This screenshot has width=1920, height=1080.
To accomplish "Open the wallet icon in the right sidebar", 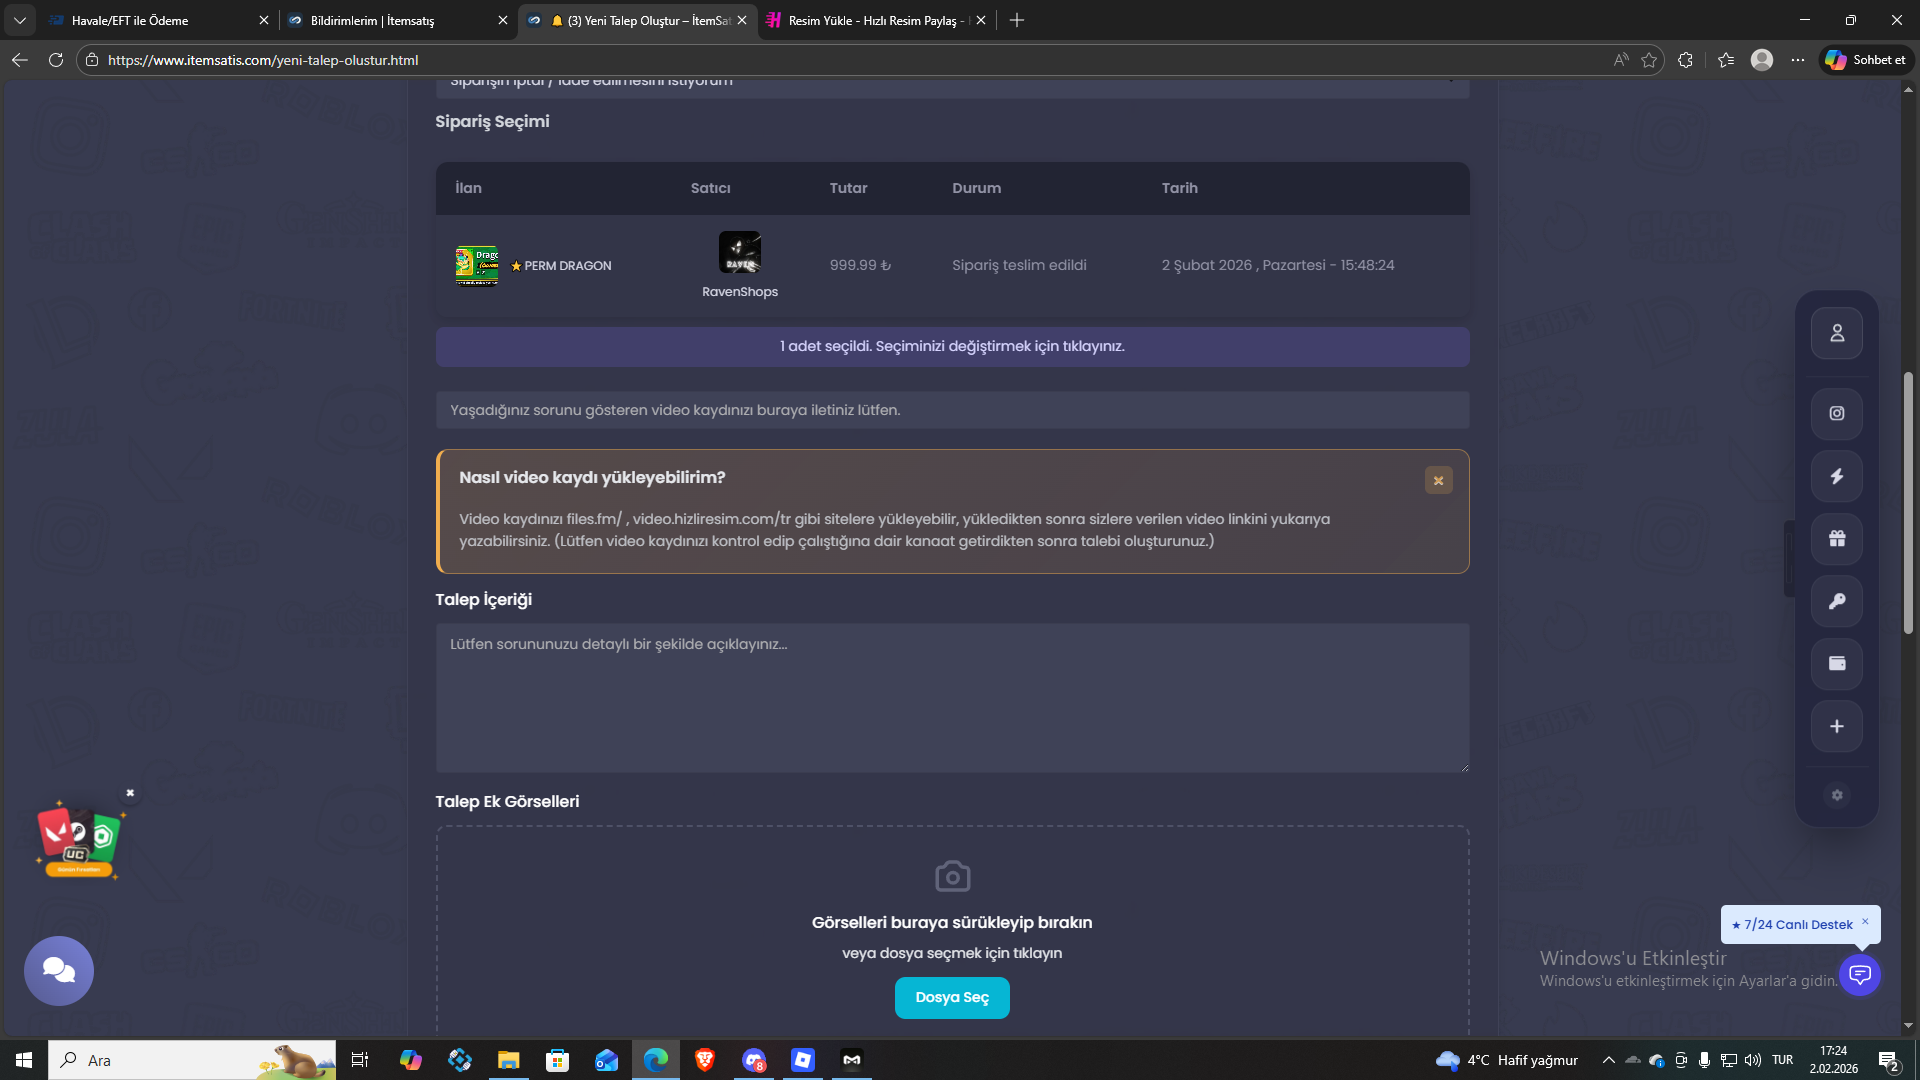I will point(1836,664).
